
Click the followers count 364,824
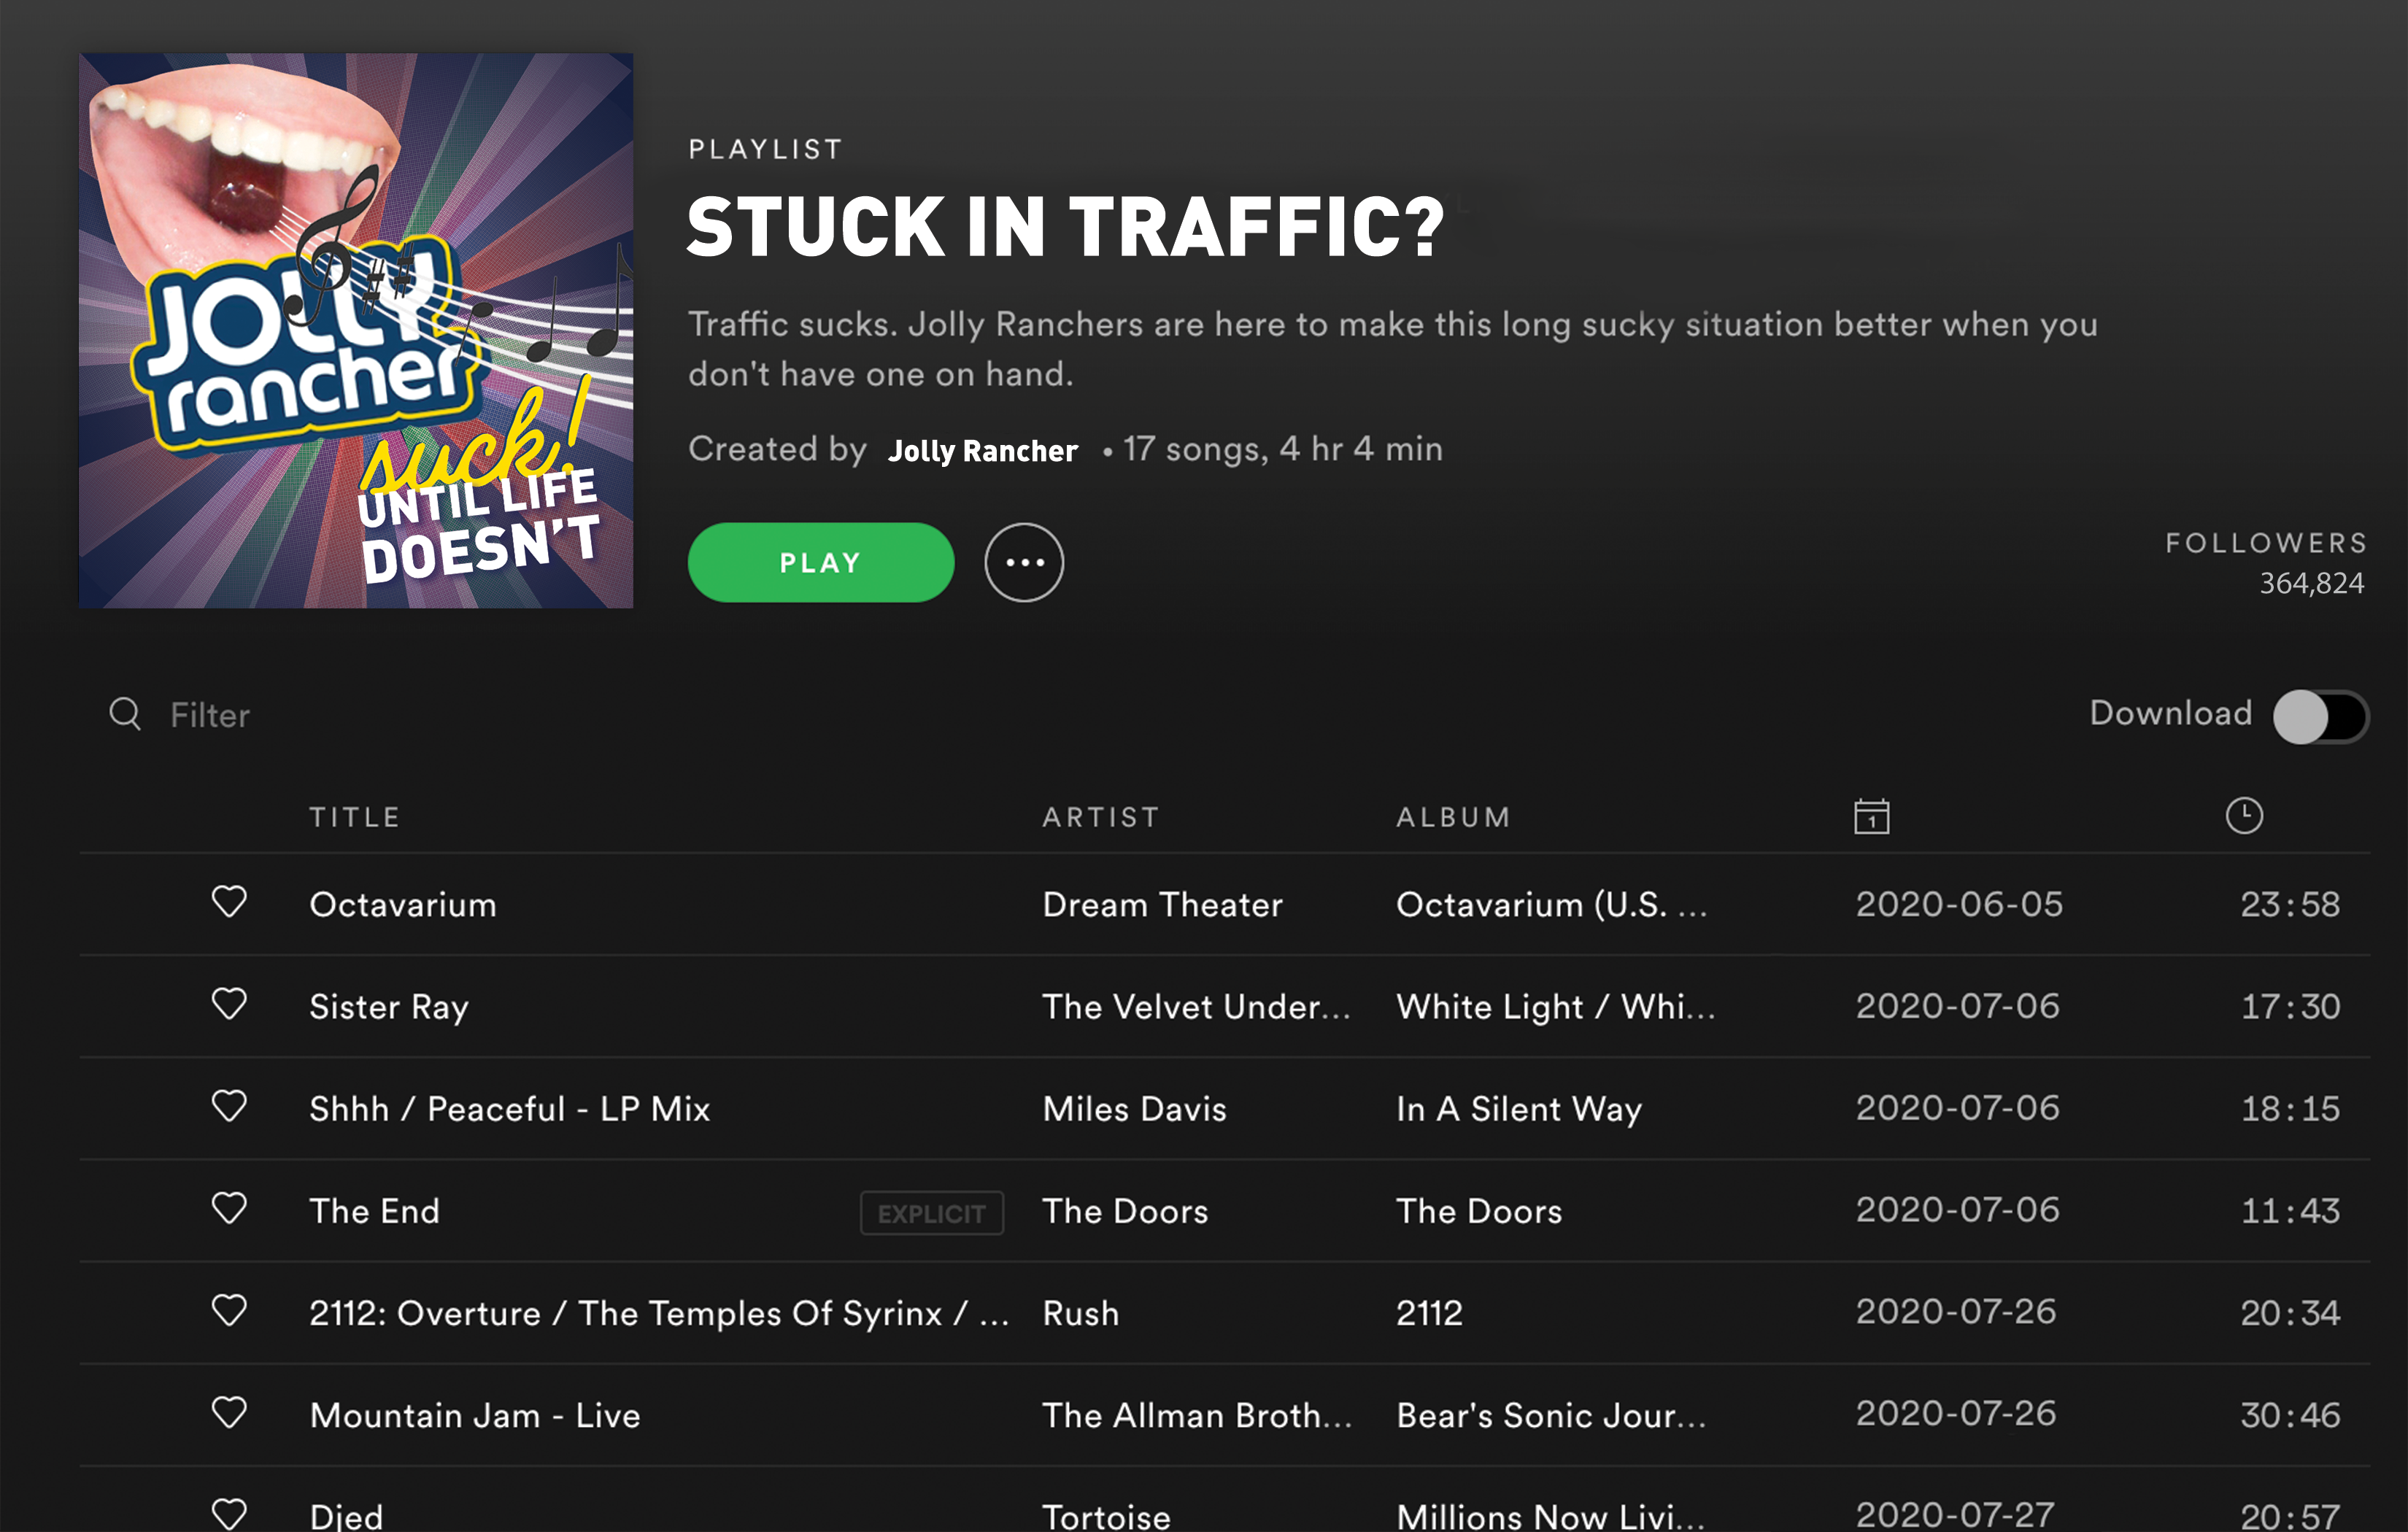tap(2312, 583)
